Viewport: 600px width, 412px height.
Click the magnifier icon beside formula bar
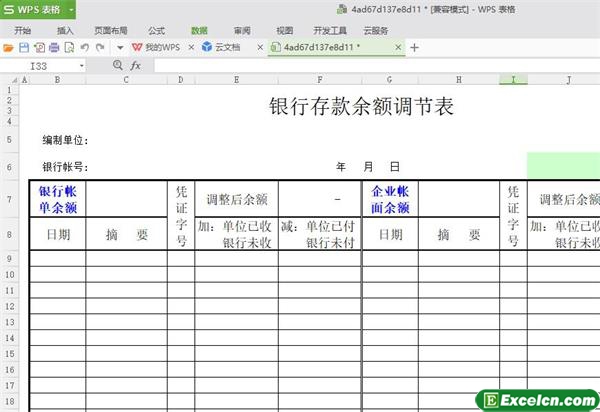coord(118,65)
